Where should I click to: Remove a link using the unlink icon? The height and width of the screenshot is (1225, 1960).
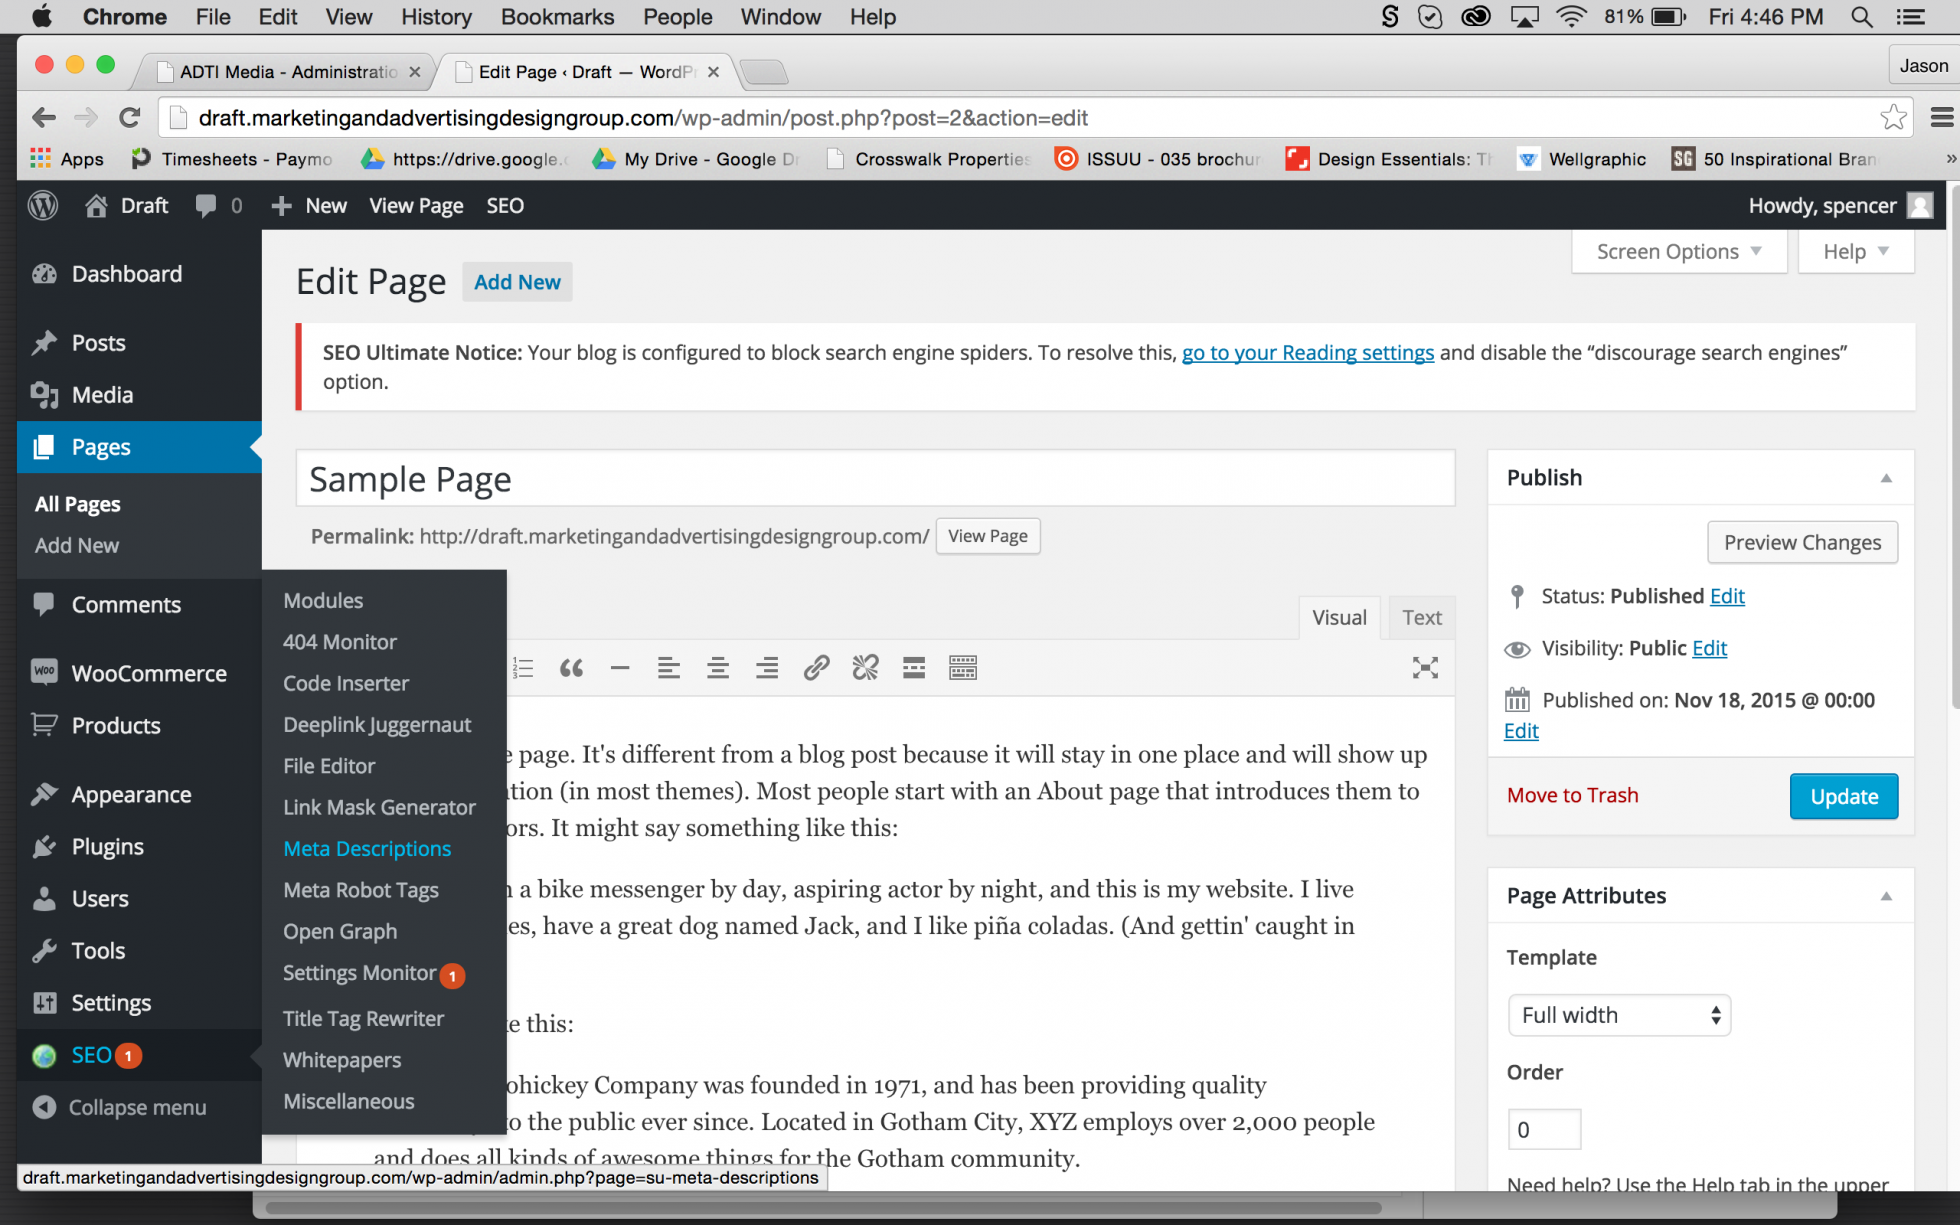(864, 667)
